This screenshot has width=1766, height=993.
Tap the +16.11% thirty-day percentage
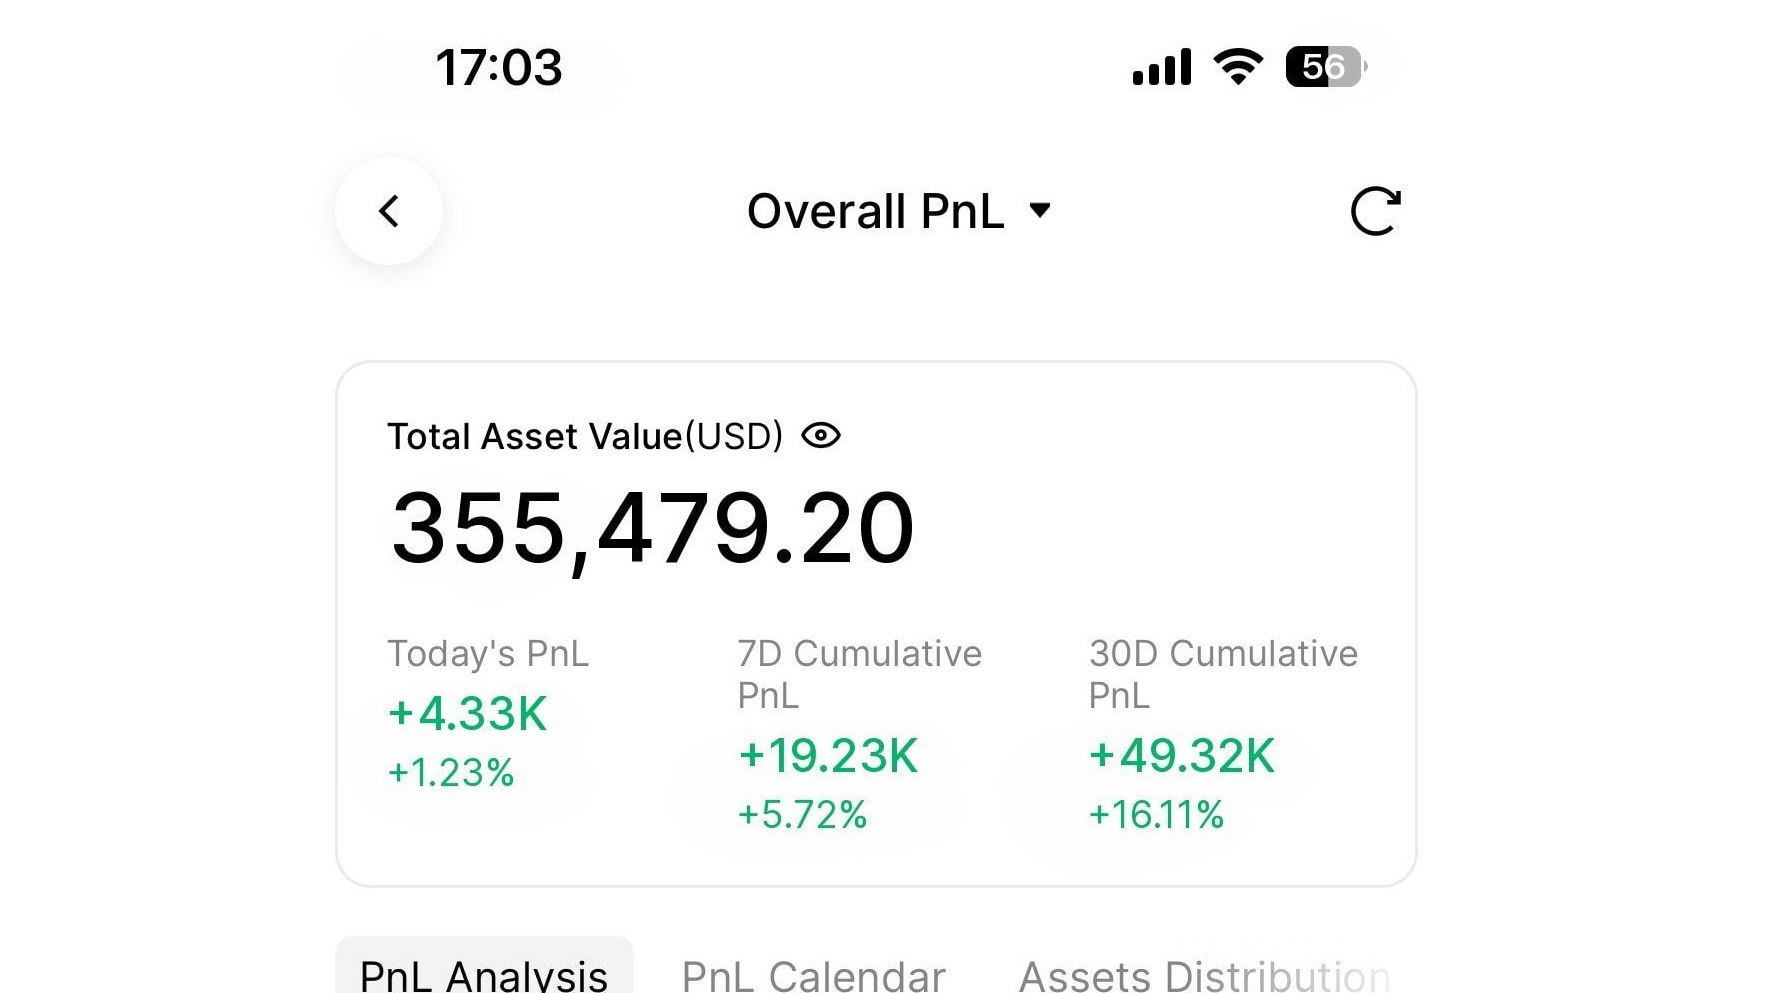coord(1156,815)
